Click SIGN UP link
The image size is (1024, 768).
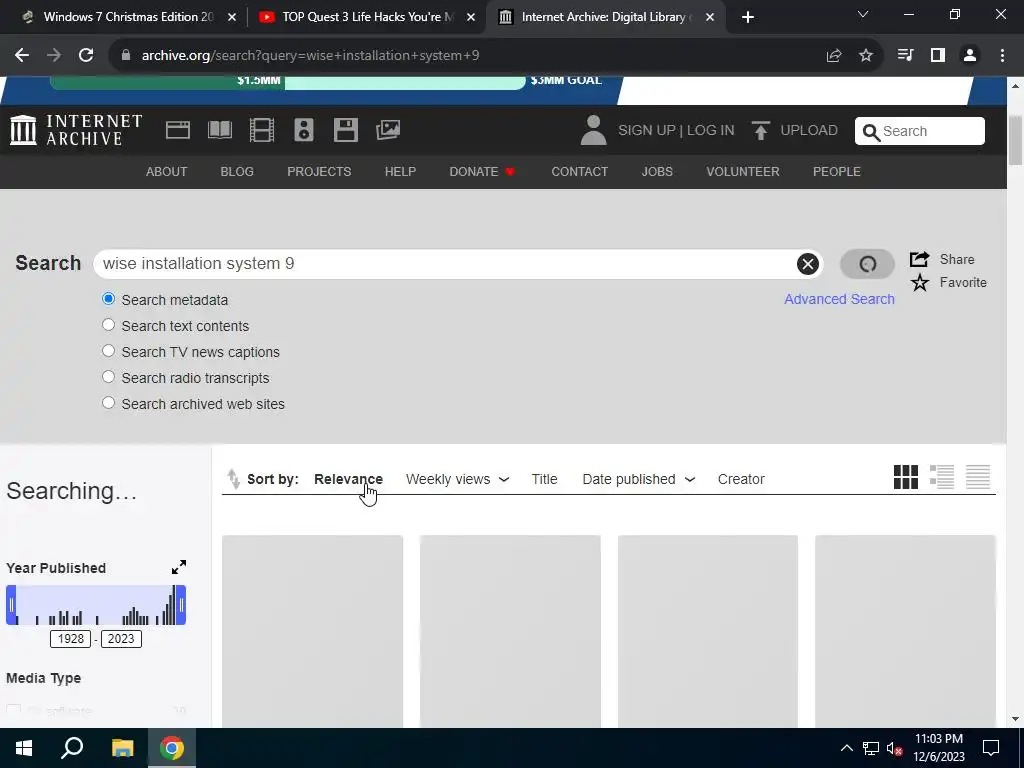[647, 131]
